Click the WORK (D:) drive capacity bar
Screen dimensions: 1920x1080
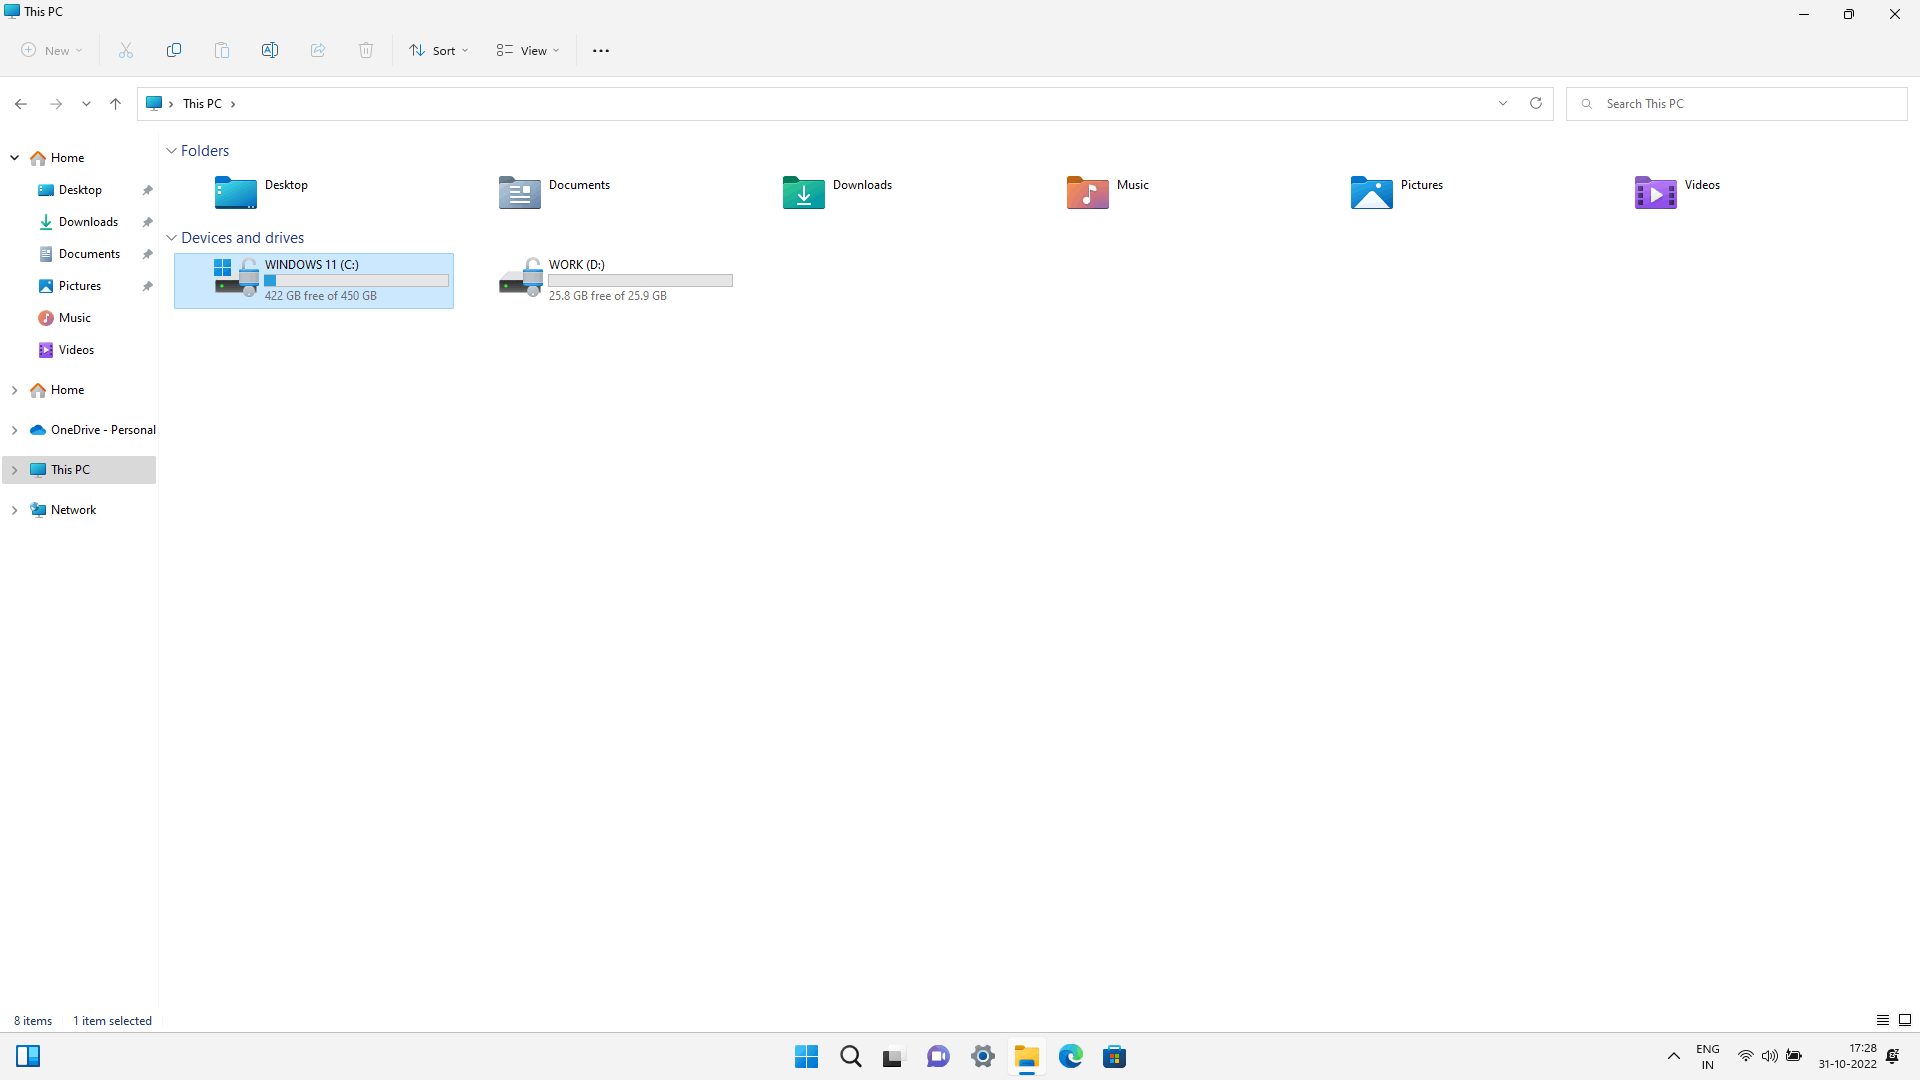[640, 281]
